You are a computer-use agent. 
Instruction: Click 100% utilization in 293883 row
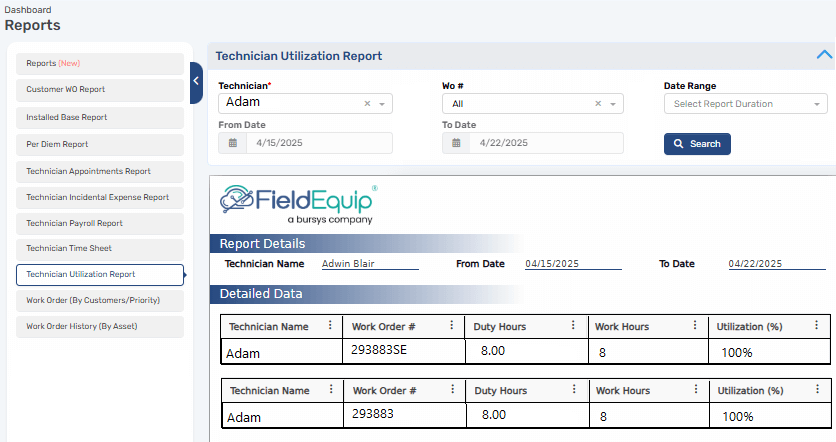(738, 417)
